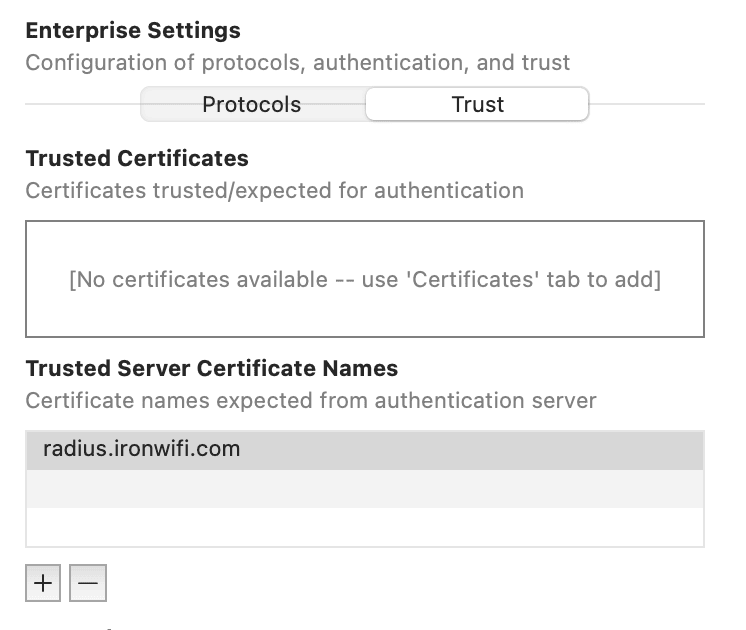Screen dimensions: 746x630
Task: Click the Trusted Certificates heading
Action: point(137,158)
